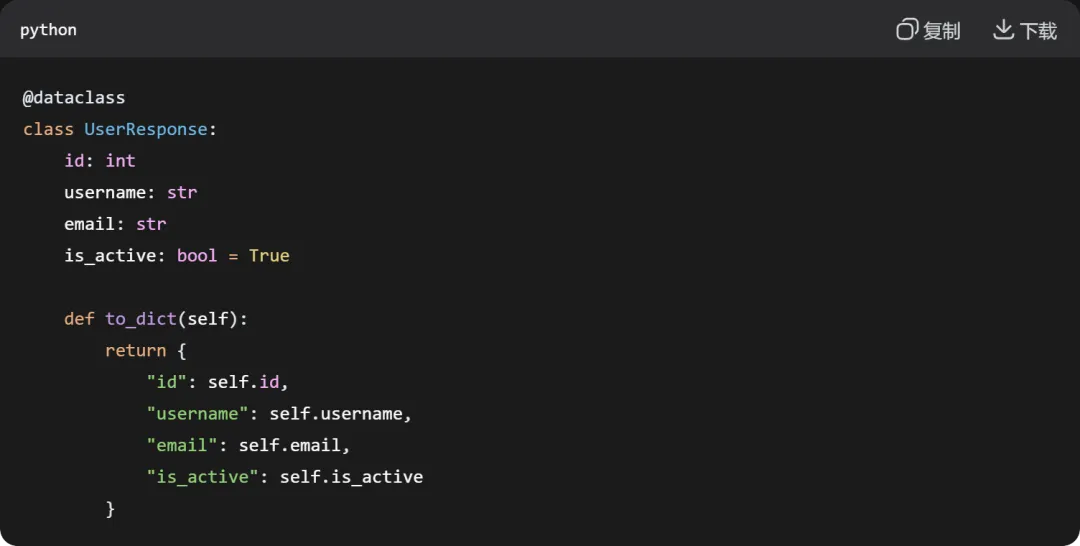The height and width of the screenshot is (546, 1080).
Task: Click the self.is_active value expression
Action: pos(351,477)
